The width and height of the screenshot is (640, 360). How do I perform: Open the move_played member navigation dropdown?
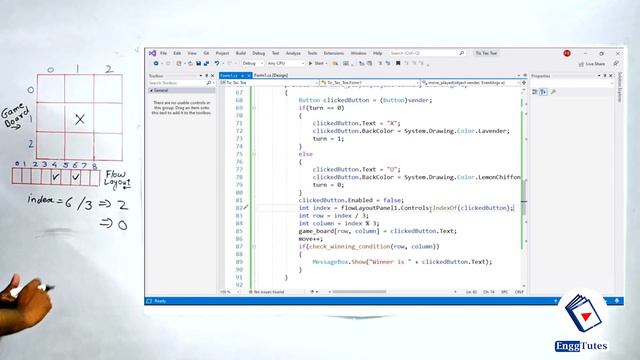pyautogui.click(x=470, y=83)
